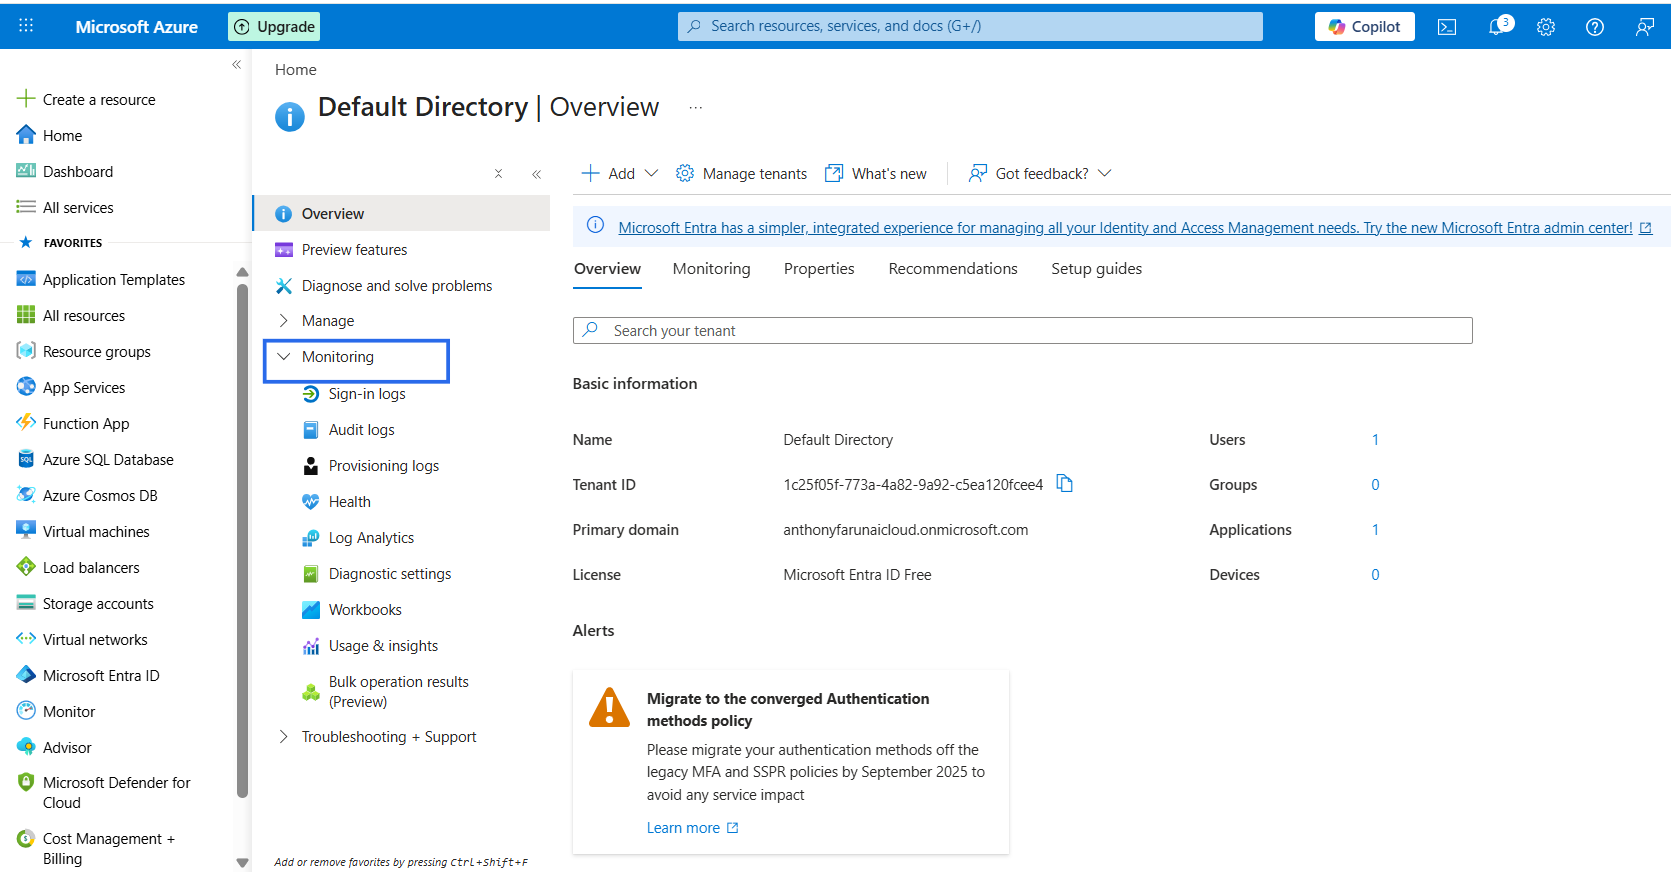
Task: Open the Add dropdown
Action: coord(620,174)
